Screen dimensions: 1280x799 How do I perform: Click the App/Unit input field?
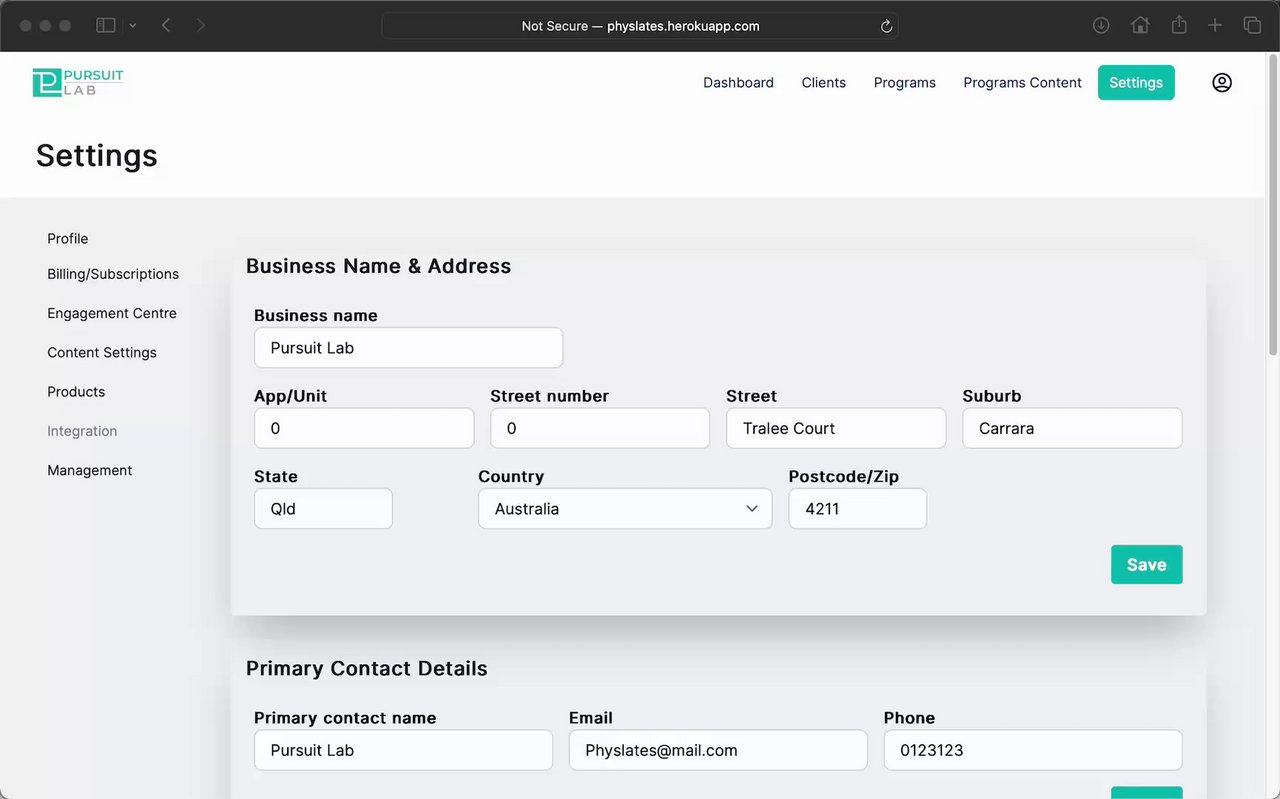coord(364,428)
